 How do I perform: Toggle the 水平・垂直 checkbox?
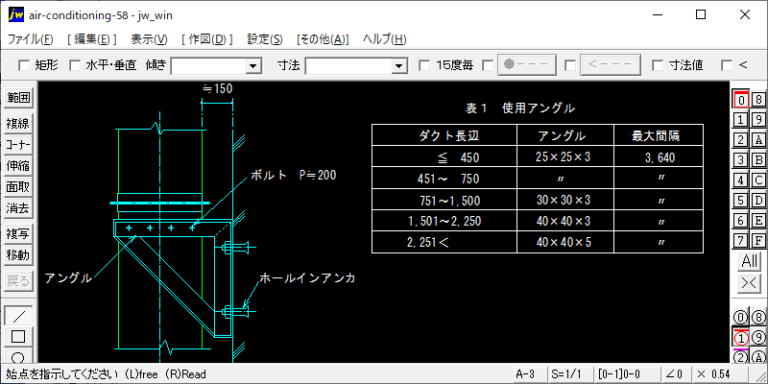click(74, 65)
